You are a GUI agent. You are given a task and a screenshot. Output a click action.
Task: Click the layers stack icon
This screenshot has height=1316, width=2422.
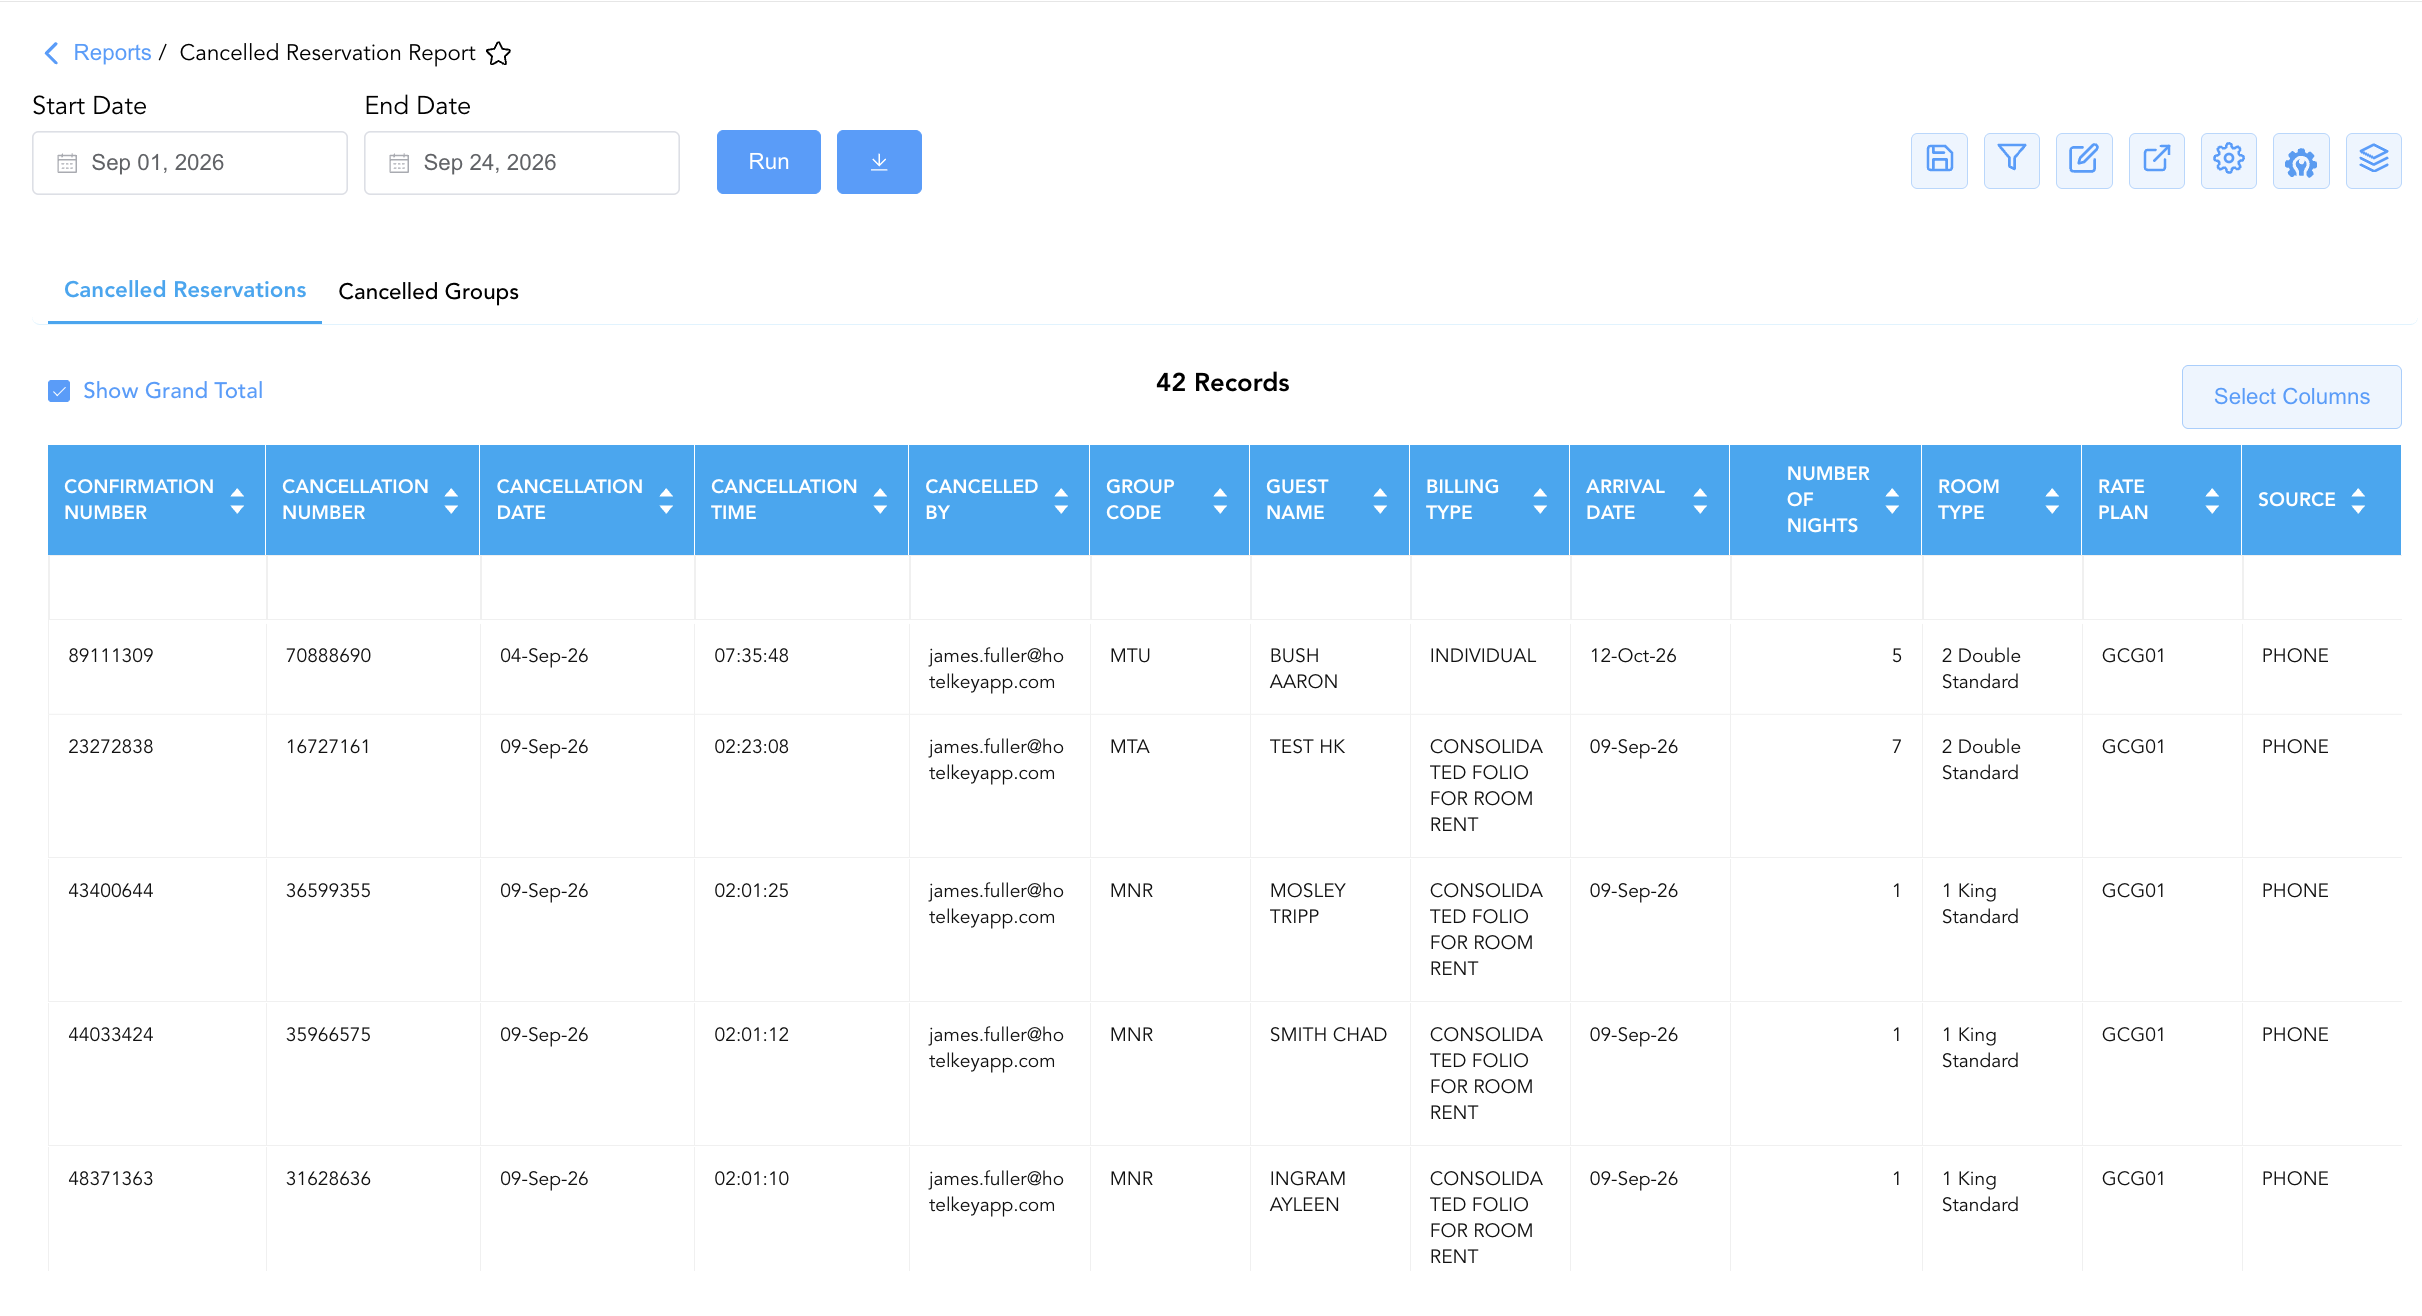[x=2373, y=160]
